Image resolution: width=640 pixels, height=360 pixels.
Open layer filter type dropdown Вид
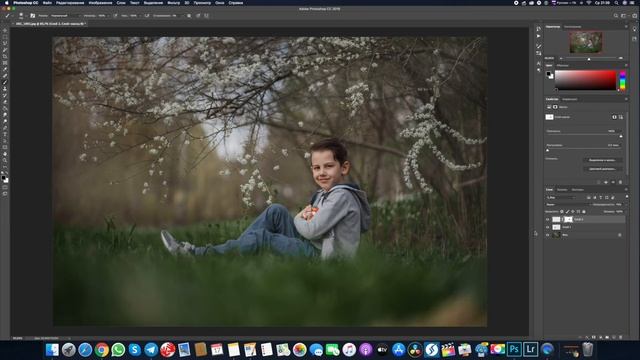point(561,198)
